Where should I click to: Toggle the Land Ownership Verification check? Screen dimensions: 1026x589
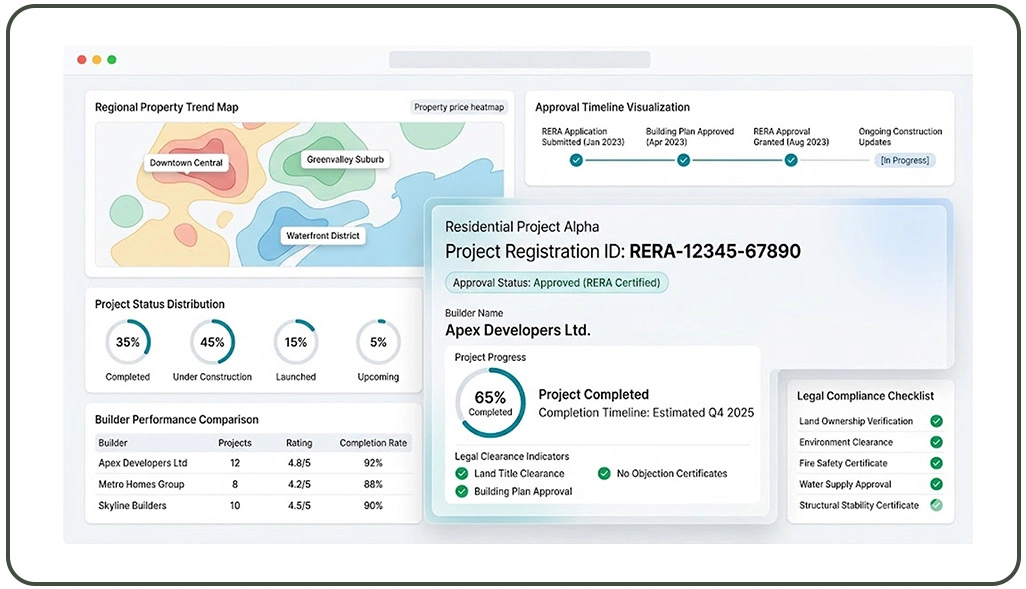pyautogui.click(x=936, y=421)
